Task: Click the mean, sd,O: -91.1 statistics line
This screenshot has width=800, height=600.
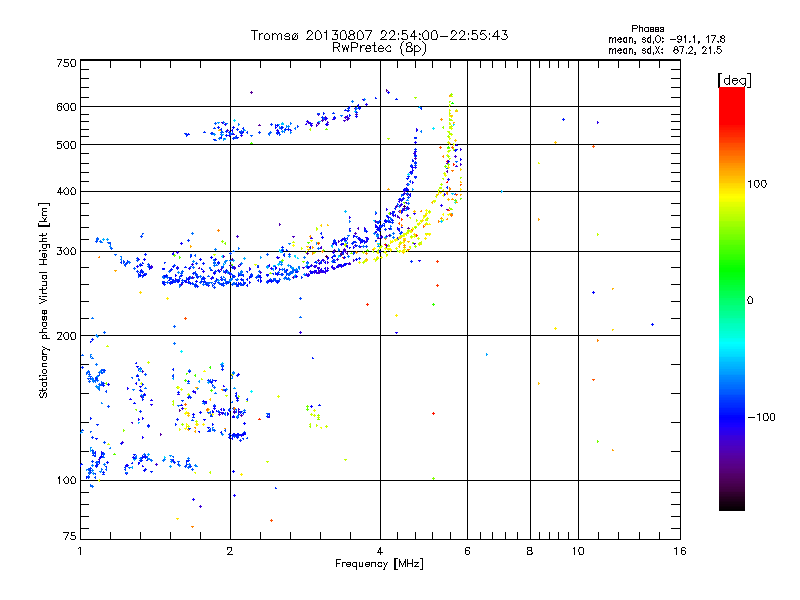Action: click(666, 39)
